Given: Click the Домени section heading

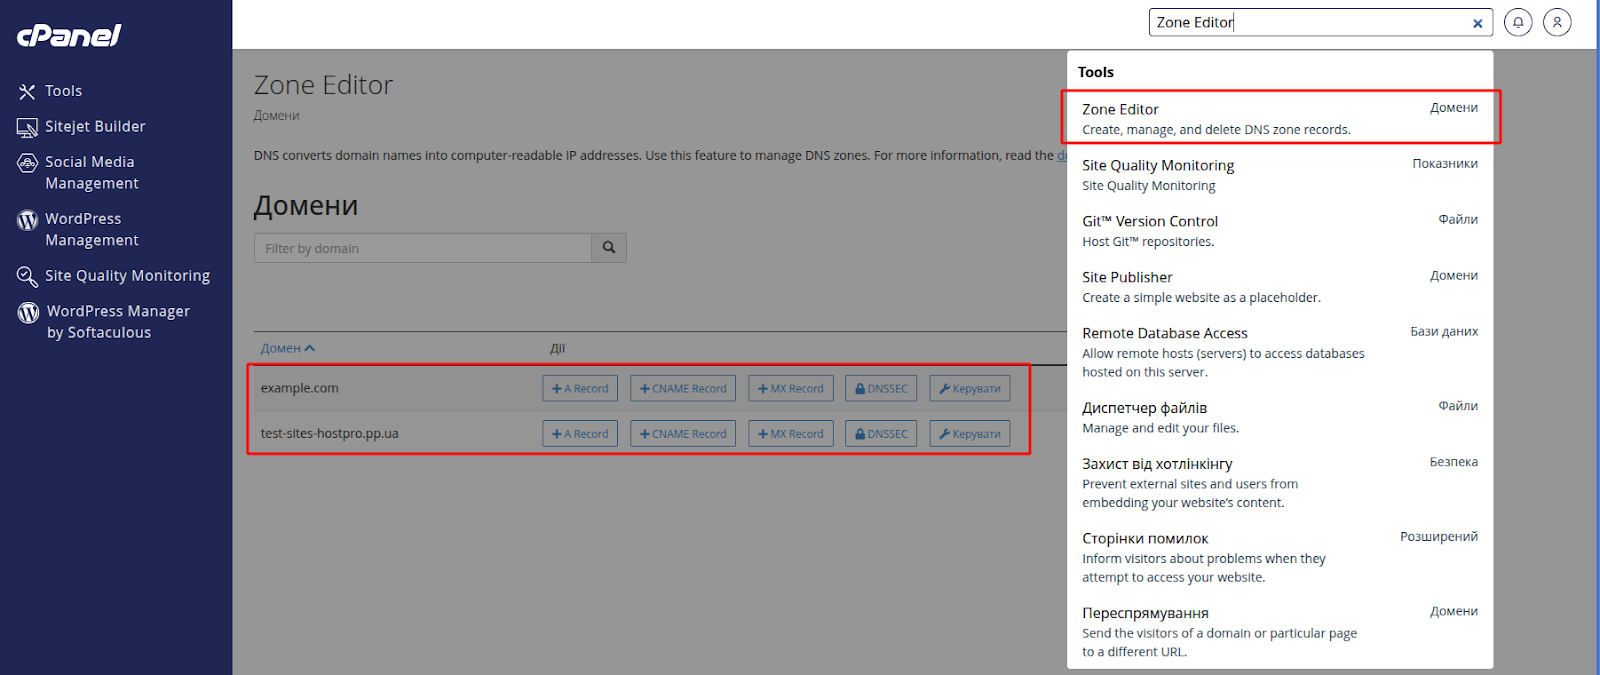Looking at the screenshot, I should pos(306,206).
